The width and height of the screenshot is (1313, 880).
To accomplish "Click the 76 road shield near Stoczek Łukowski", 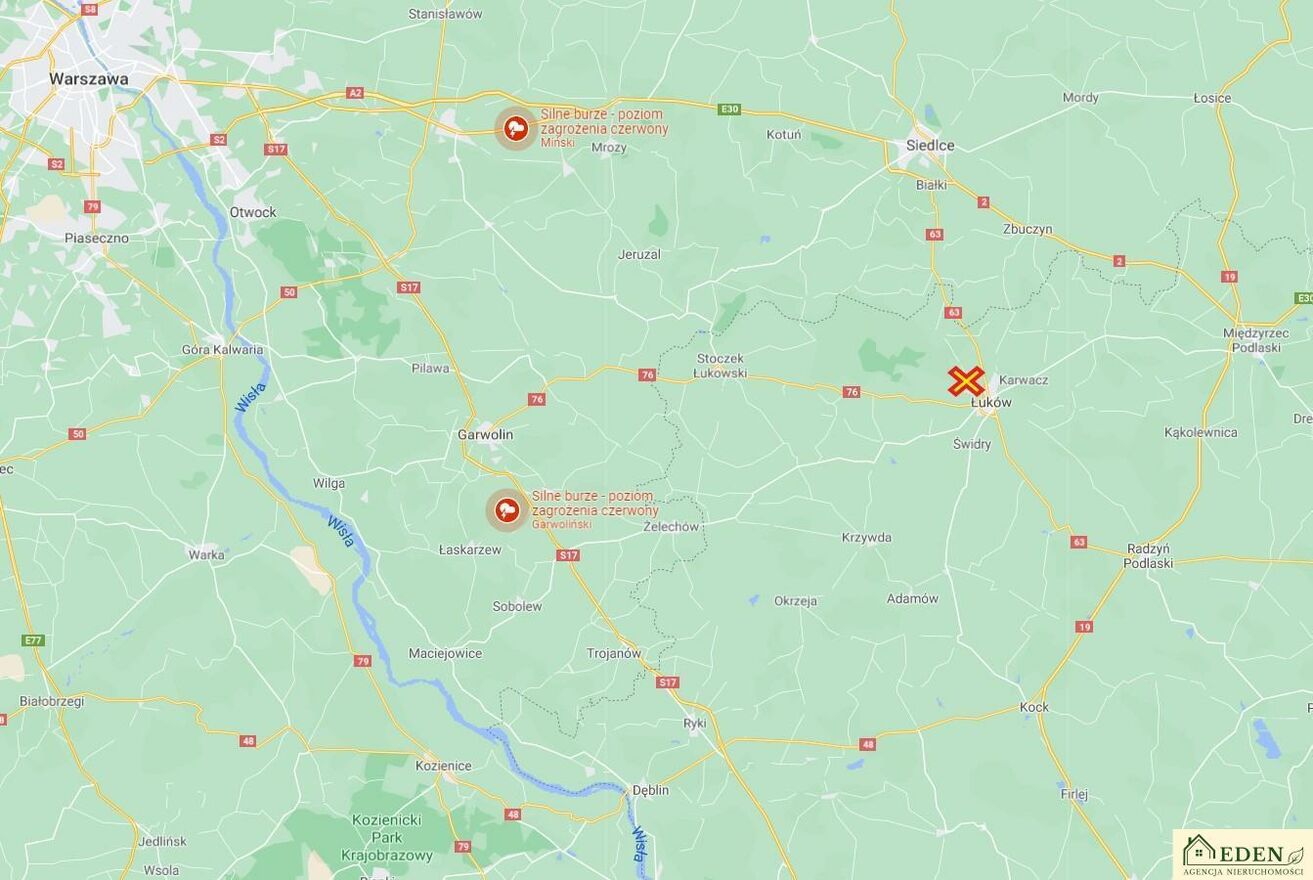I will (x=647, y=374).
